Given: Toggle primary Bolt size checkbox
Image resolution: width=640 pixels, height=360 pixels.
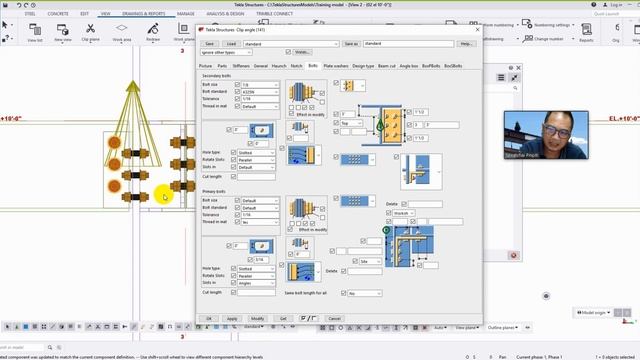Looking at the screenshot, I should [237, 200].
